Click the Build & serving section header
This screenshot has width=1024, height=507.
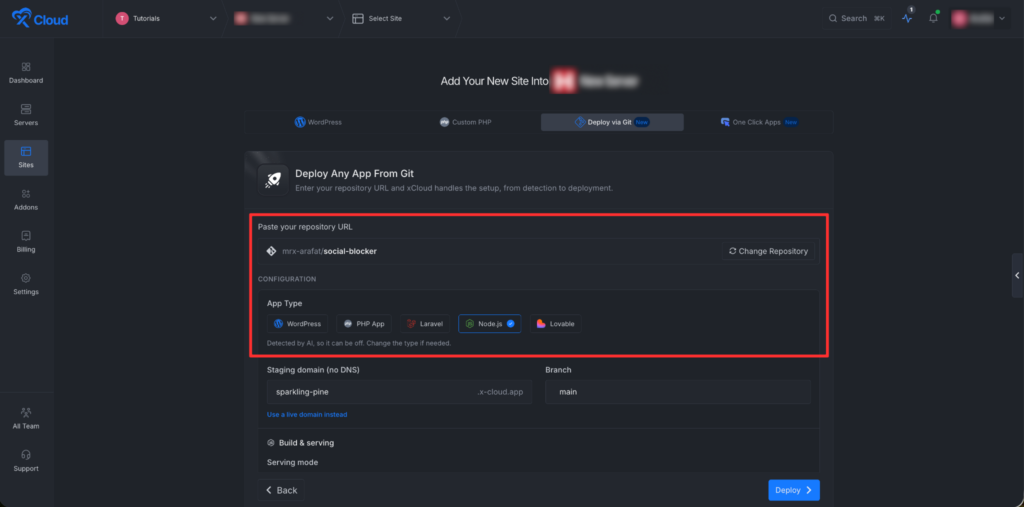300,442
